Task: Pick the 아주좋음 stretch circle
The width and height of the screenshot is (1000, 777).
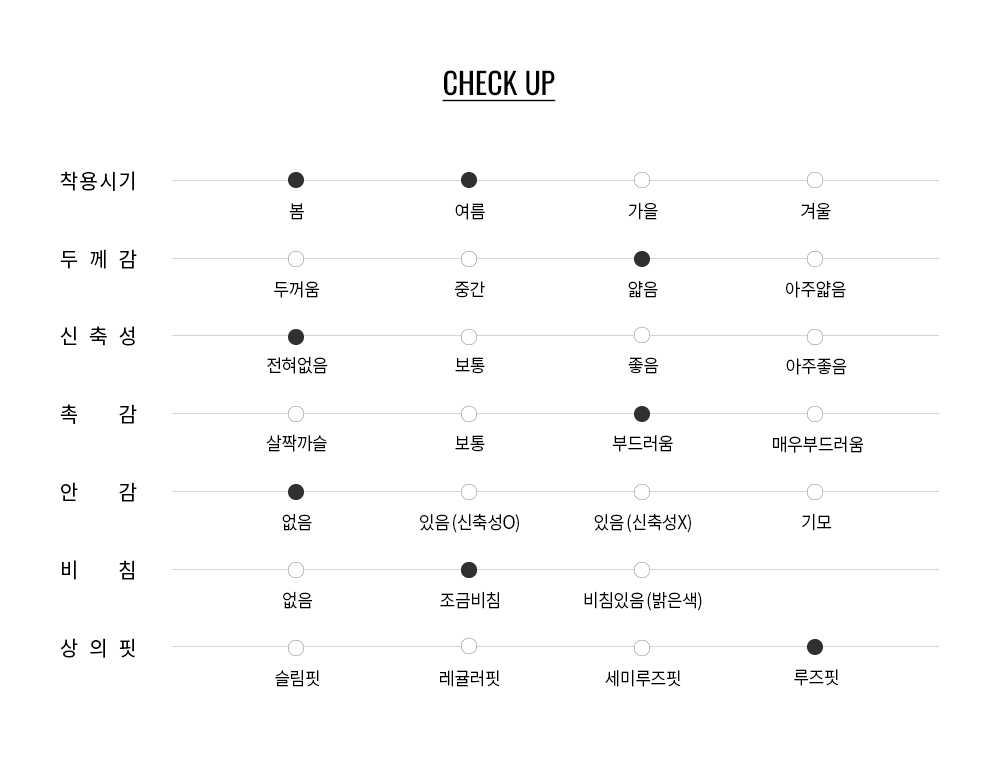Action: [x=815, y=337]
